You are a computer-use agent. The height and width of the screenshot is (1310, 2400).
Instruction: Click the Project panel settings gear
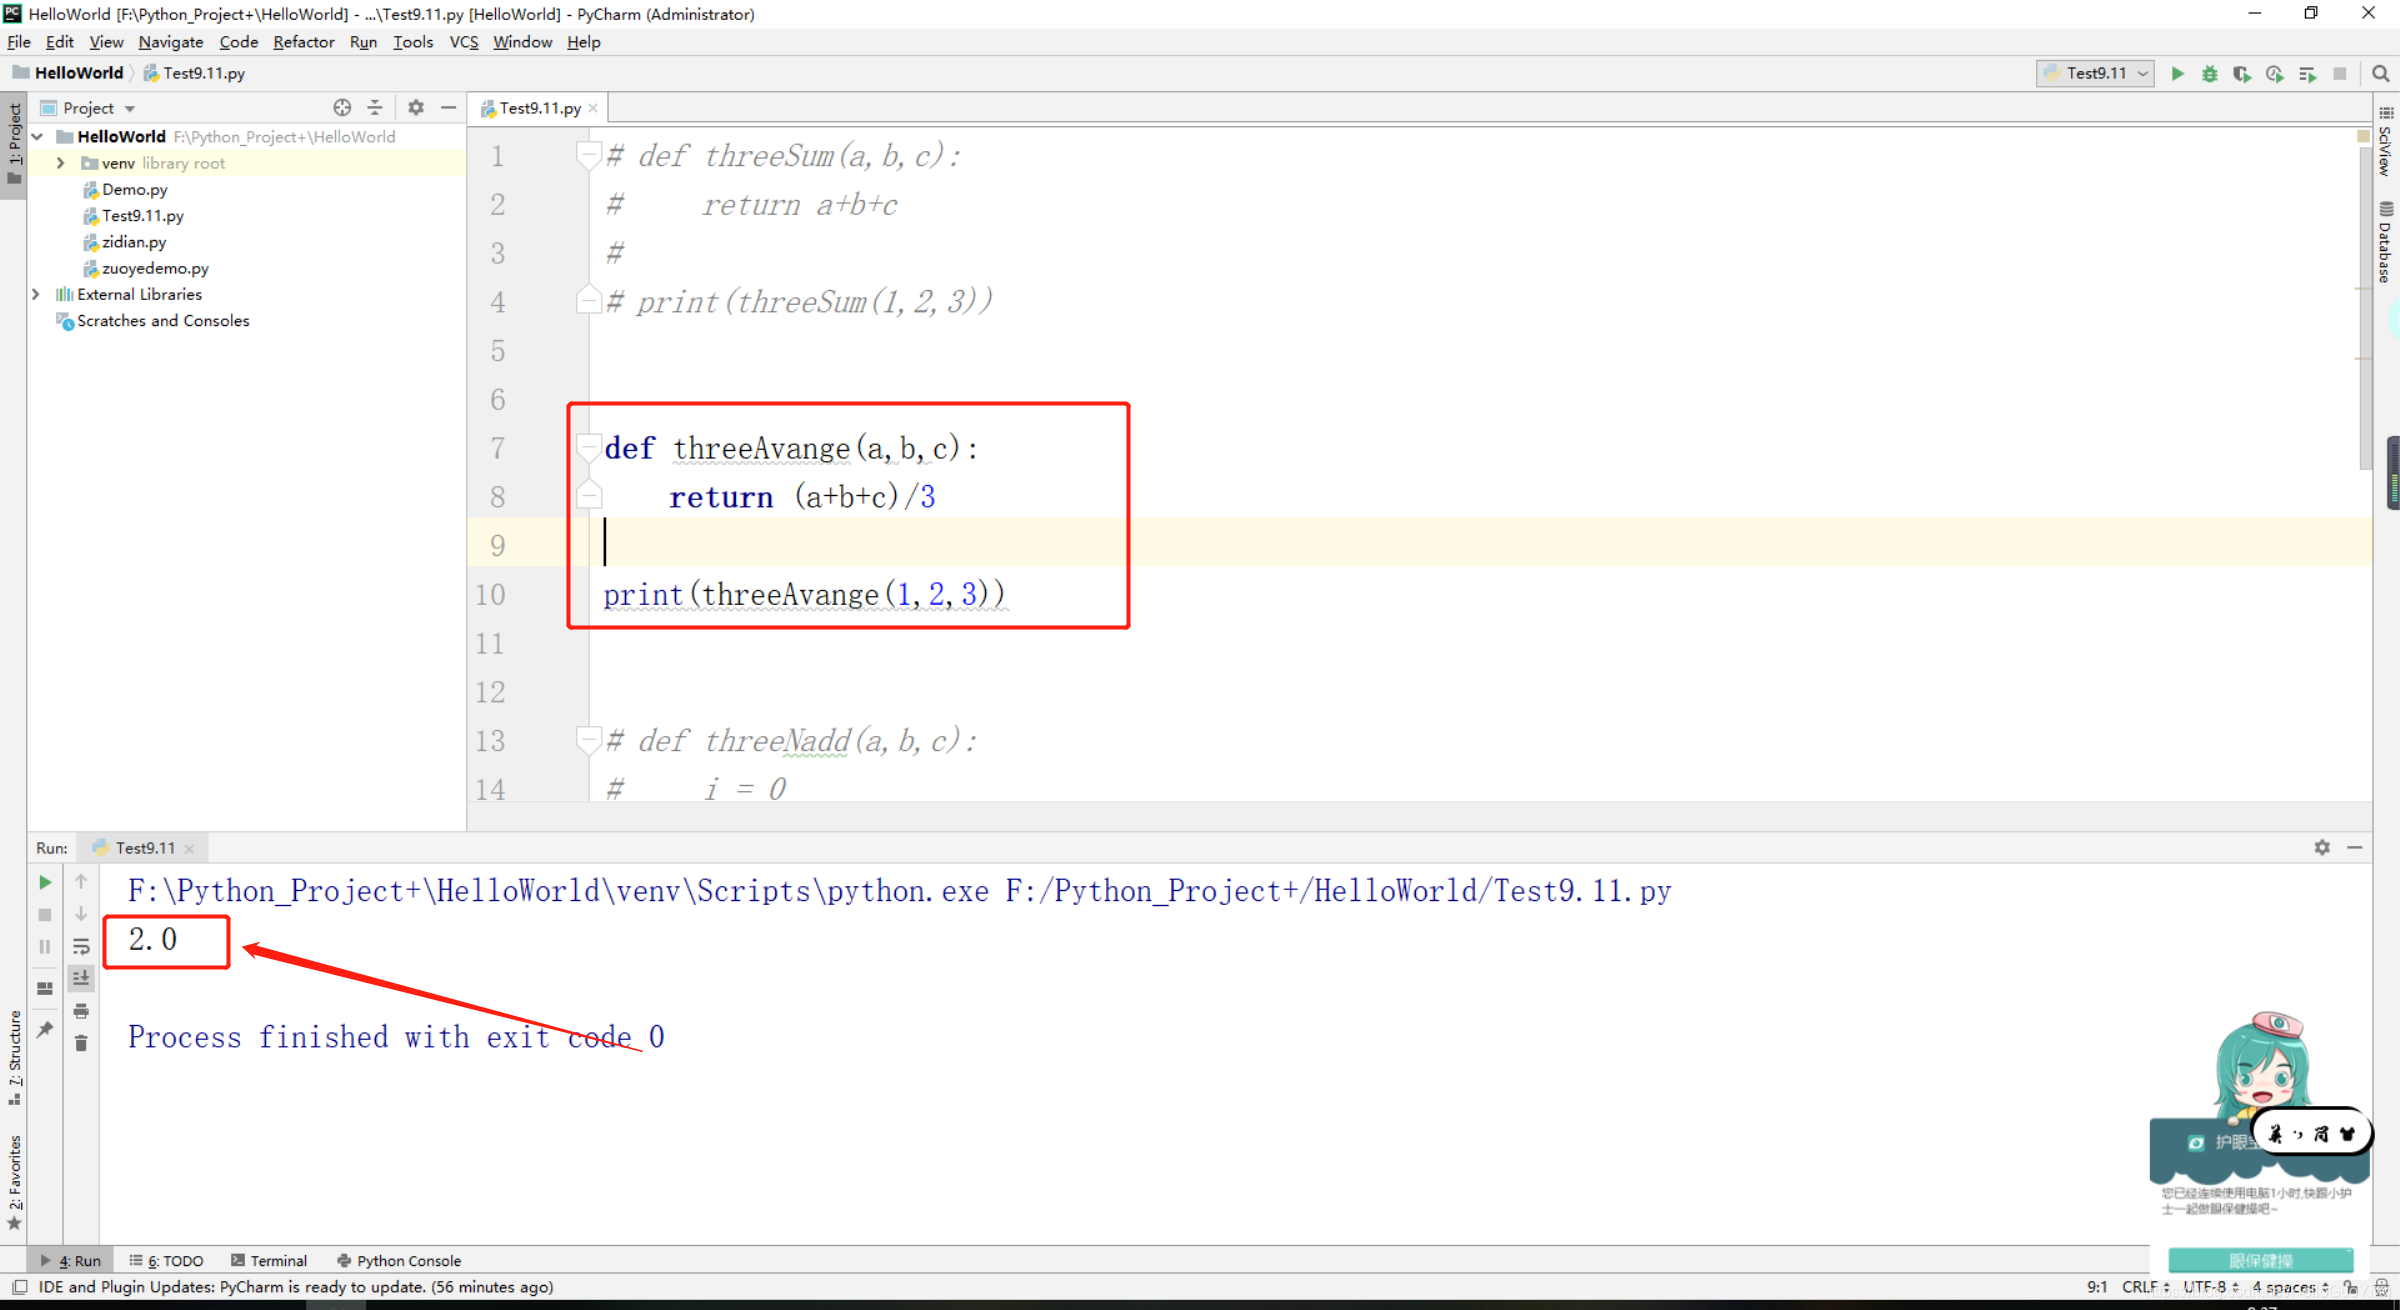416,108
